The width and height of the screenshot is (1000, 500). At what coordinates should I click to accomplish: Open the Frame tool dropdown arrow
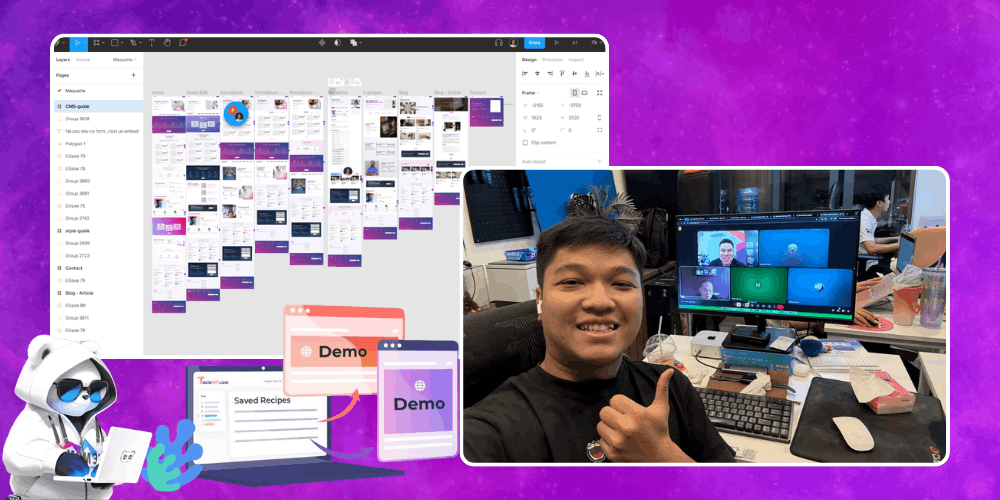104,43
